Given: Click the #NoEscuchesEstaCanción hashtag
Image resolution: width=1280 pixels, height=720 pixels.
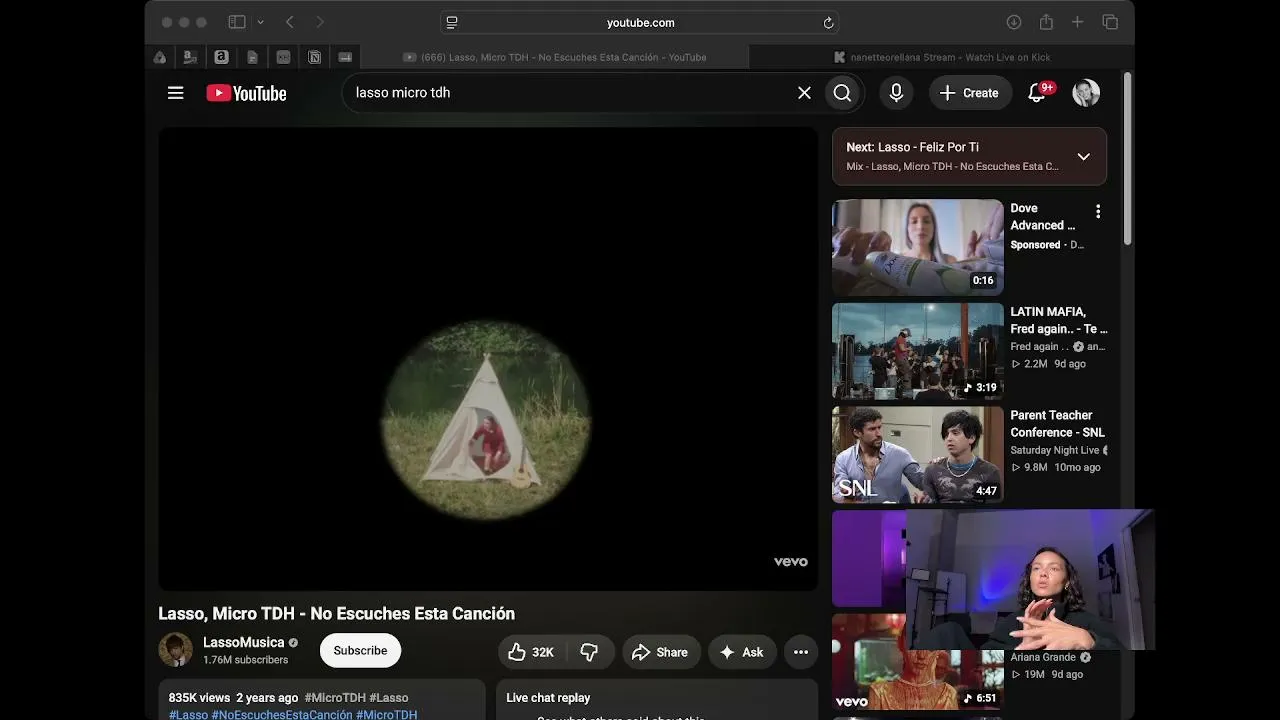Looking at the screenshot, I should (x=282, y=714).
